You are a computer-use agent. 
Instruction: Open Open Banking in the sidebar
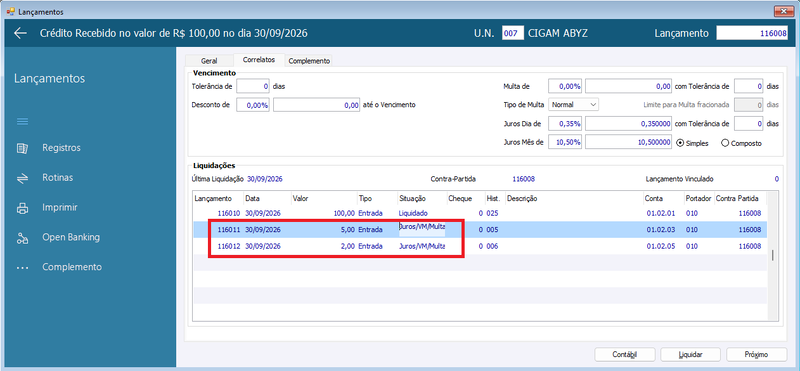pos(71,237)
